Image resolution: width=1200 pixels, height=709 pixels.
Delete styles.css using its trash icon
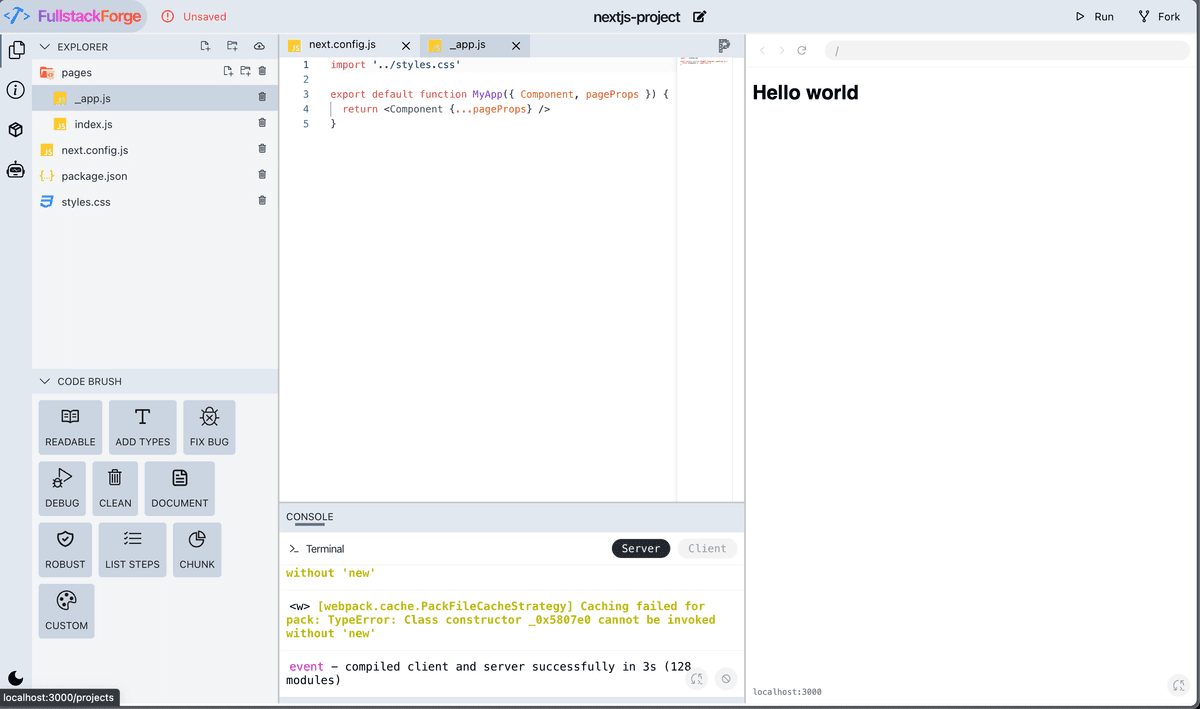click(x=261, y=201)
